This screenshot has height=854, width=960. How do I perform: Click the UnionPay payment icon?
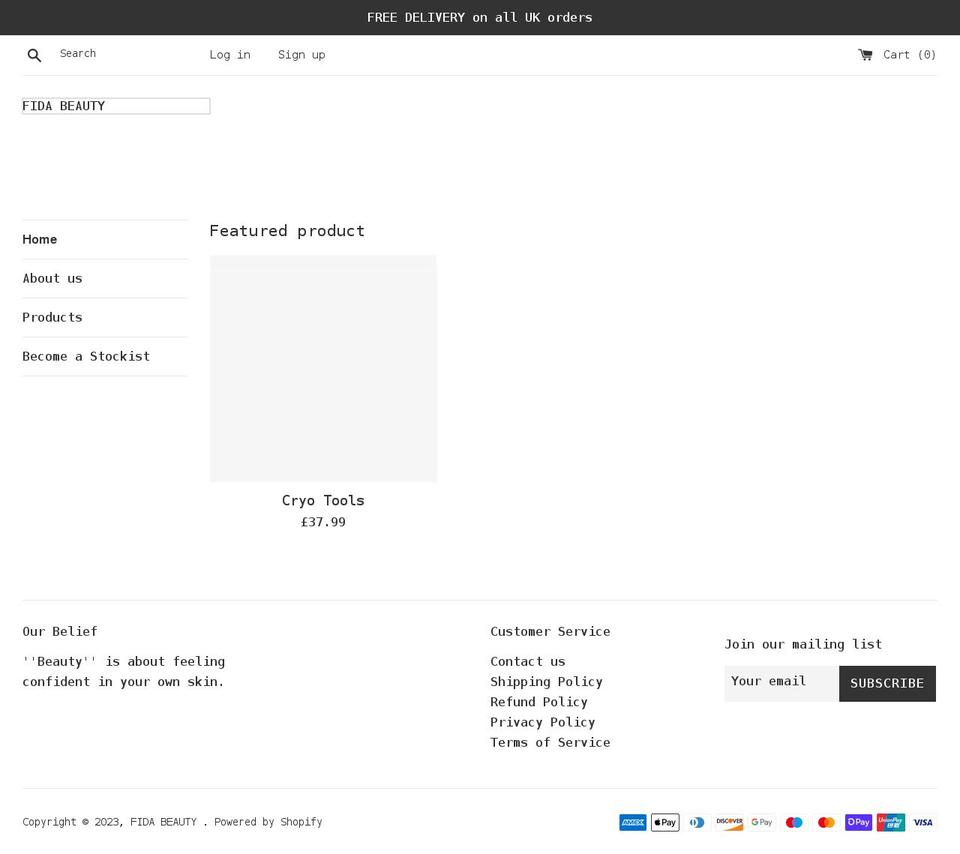click(891, 822)
